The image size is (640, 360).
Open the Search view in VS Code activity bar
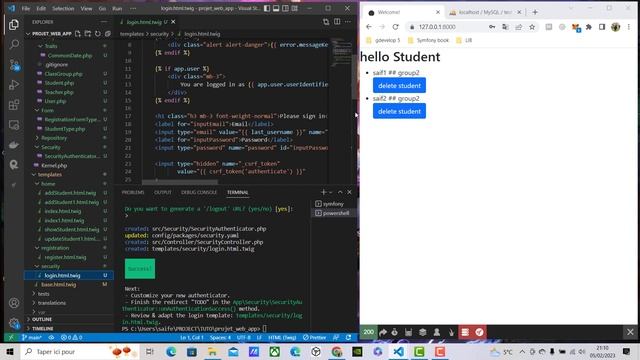click(x=14, y=44)
